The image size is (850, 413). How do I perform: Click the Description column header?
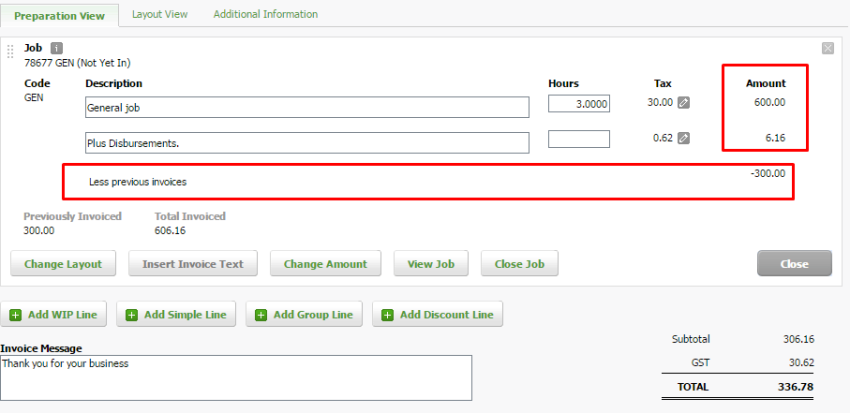[x=114, y=83]
